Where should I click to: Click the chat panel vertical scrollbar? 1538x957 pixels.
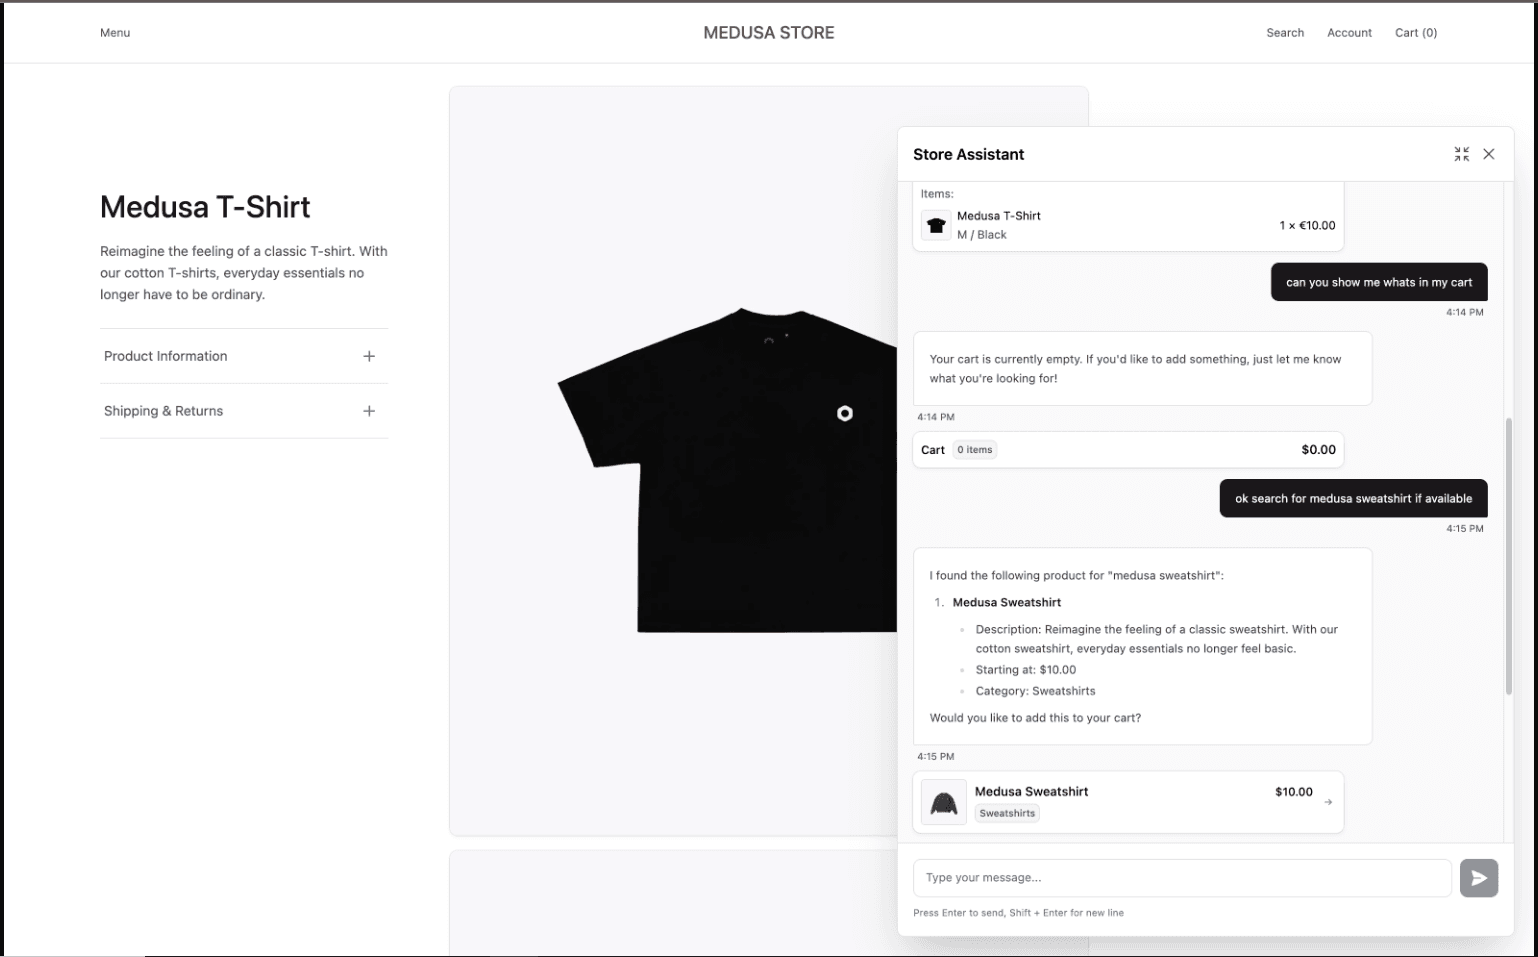[x=1508, y=555]
